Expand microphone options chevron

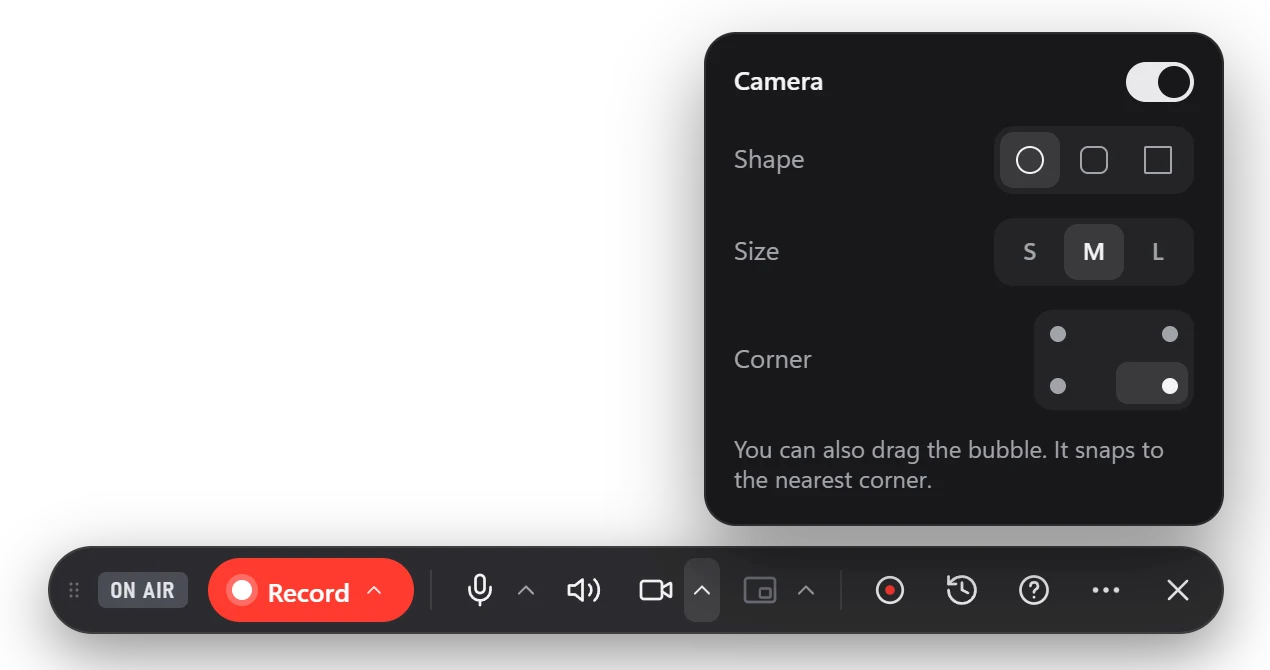526,591
